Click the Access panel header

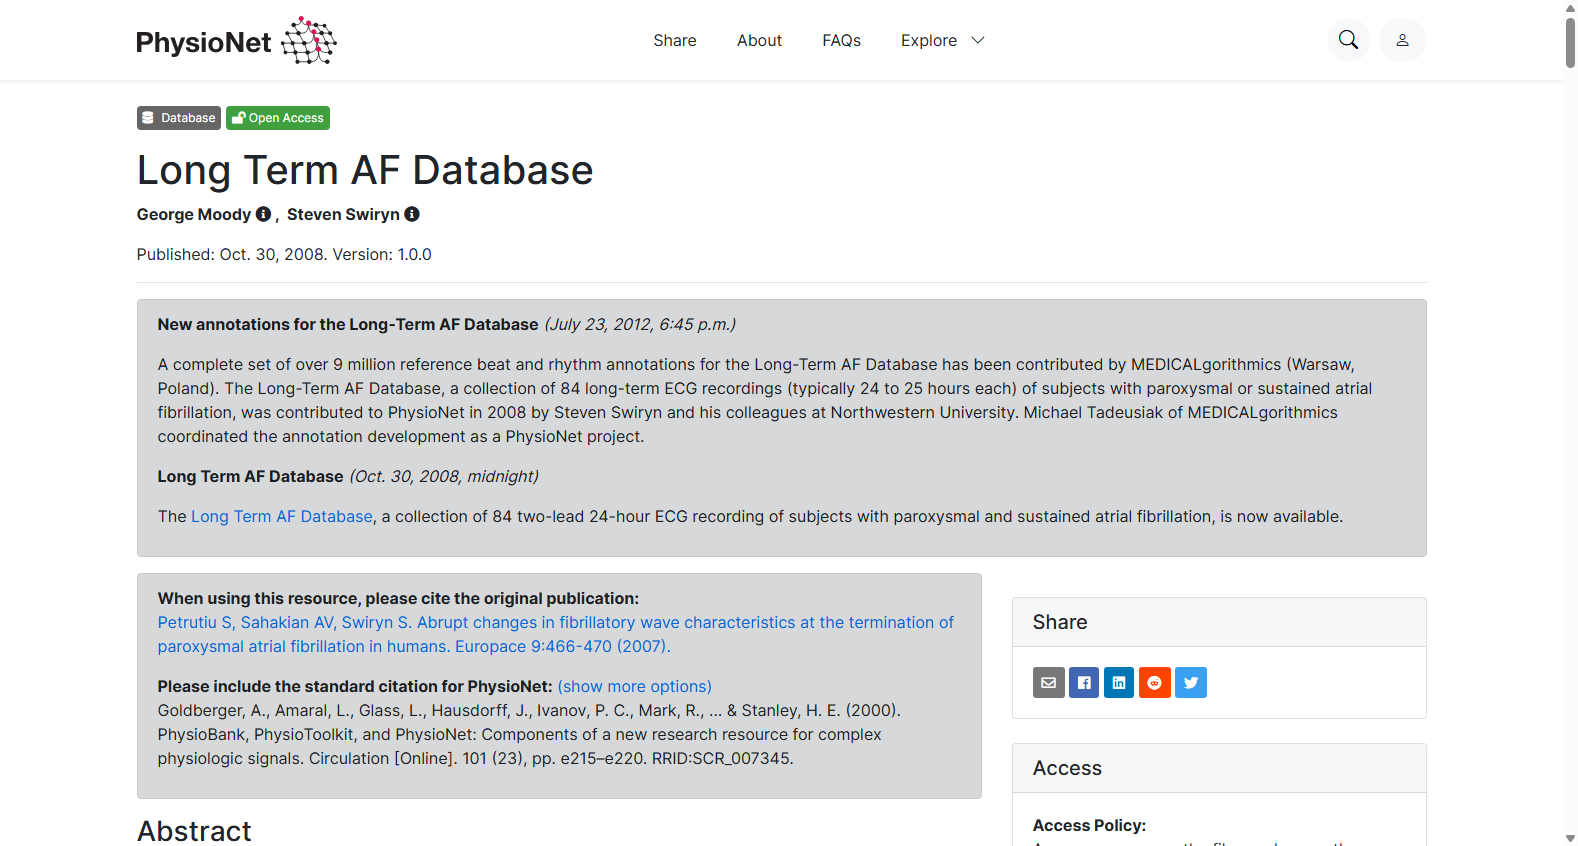pyautogui.click(x=1219, y=768)
